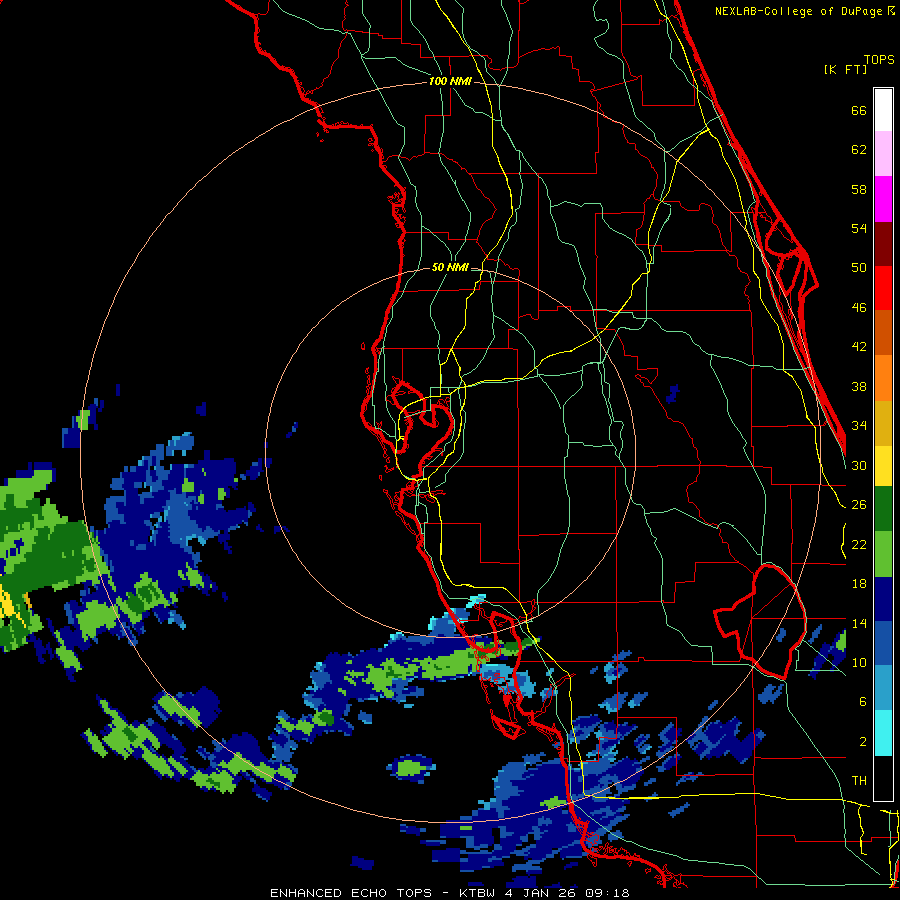Viewport: 900px width, 900px height.
Task: Click the '[K FT]' units label
Action: click(x=845, y=70)
